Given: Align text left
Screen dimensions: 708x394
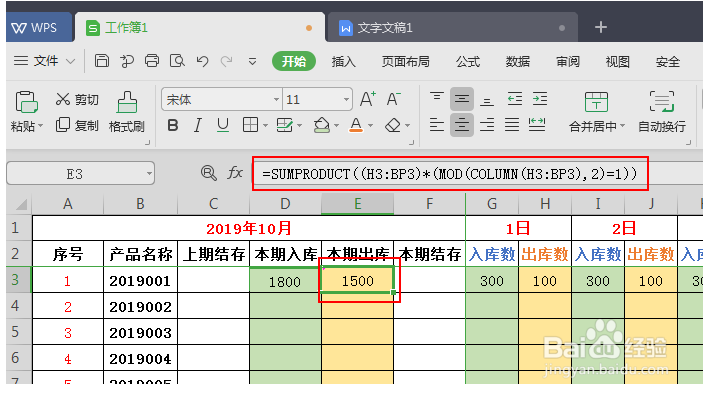Looking at the screenshot, I should (436, 125).
